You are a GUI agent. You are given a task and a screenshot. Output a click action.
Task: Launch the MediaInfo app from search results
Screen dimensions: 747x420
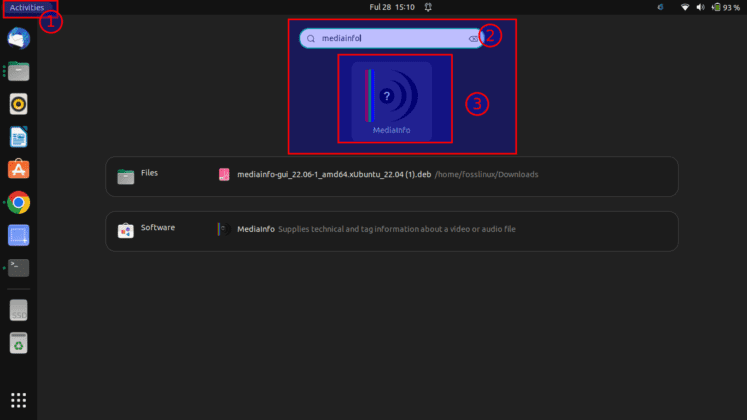(x=391, y=99)
